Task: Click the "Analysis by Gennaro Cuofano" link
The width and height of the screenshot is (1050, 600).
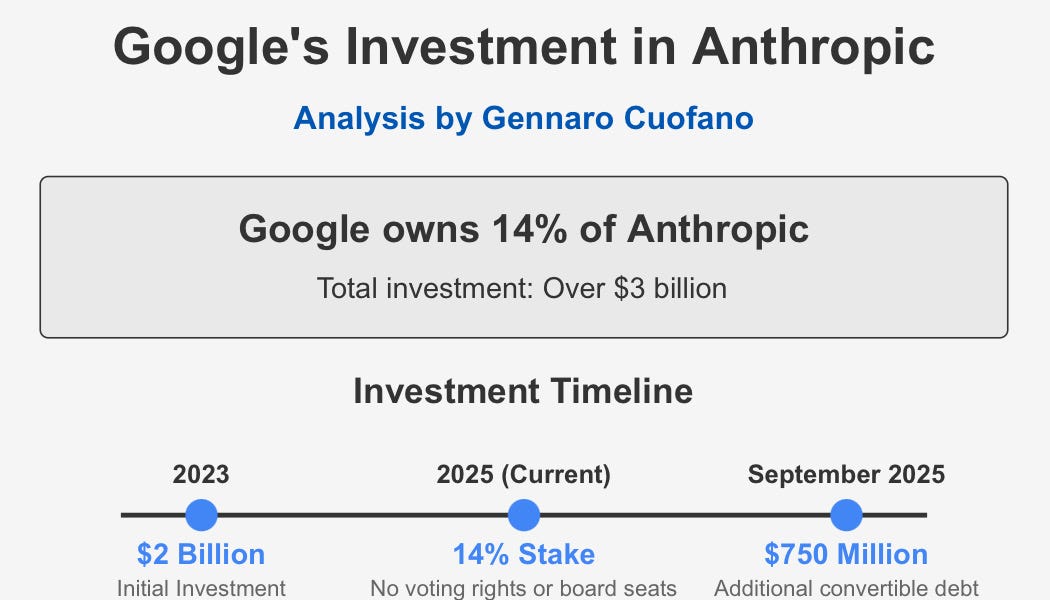Action: coord(524,118)
